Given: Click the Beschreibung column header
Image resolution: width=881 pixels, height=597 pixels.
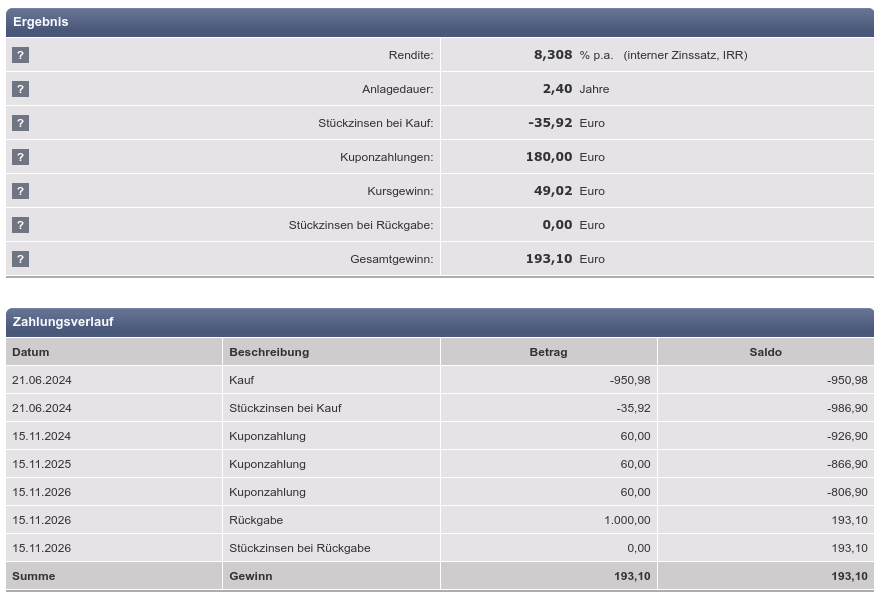Looking at the screenshot, I should 269,352.
